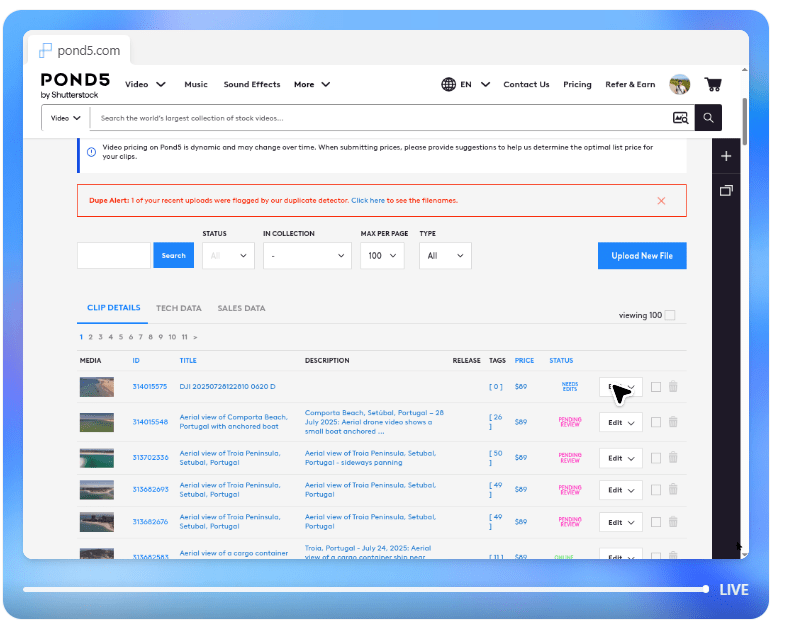Click the search magnifier icon

point(708,118)
